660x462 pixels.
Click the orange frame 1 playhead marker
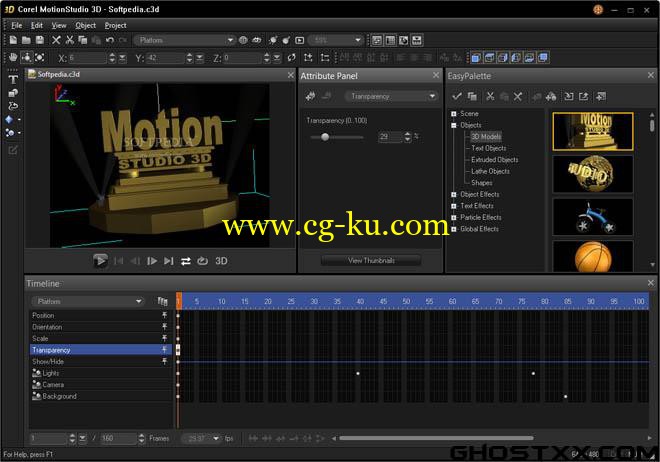coord(178,301)
